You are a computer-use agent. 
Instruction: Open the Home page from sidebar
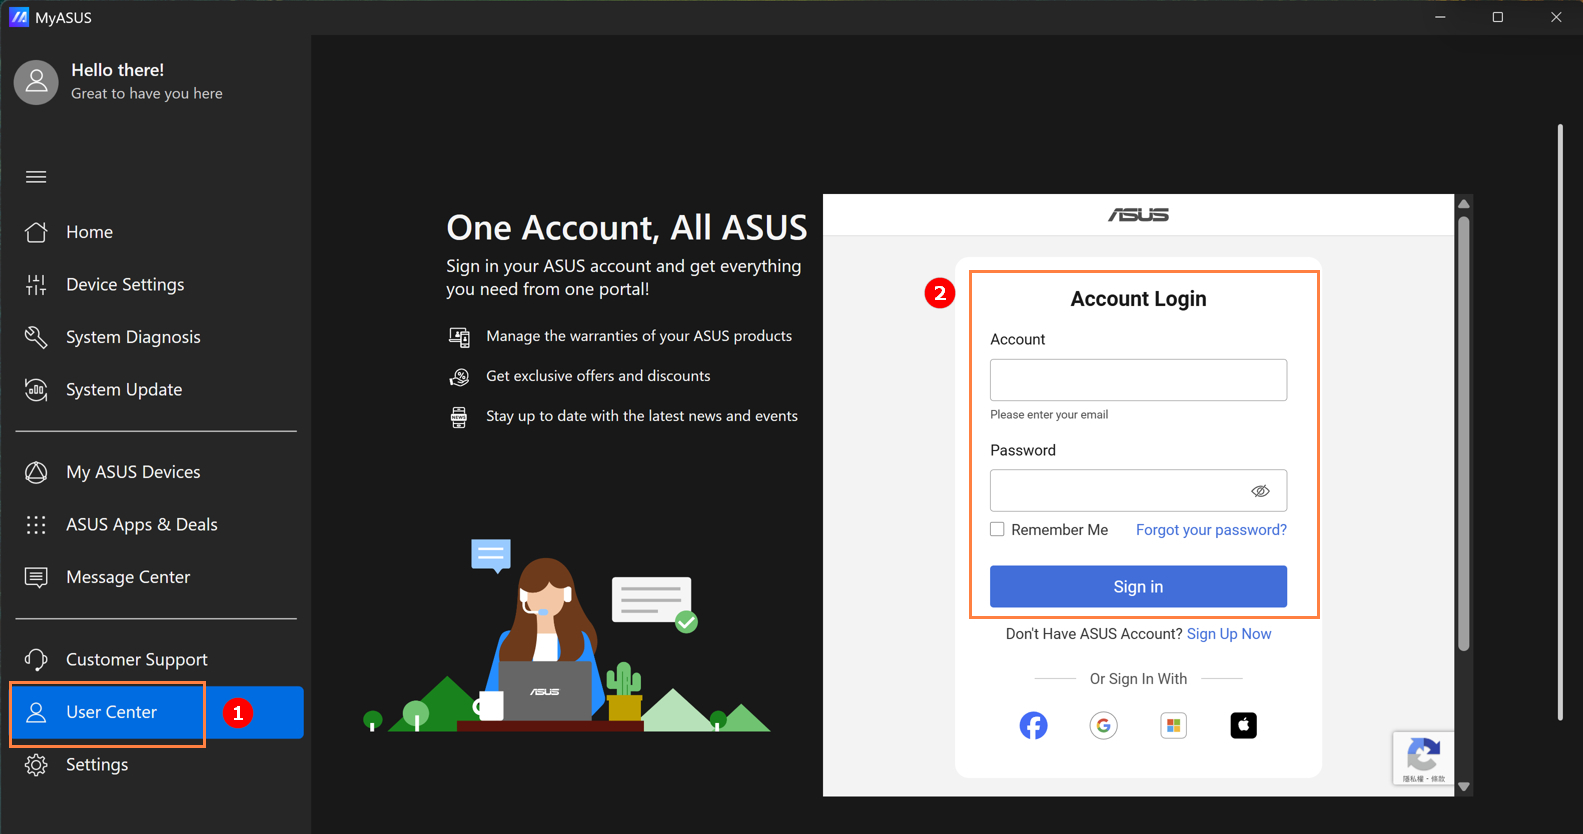pos(89,232)
